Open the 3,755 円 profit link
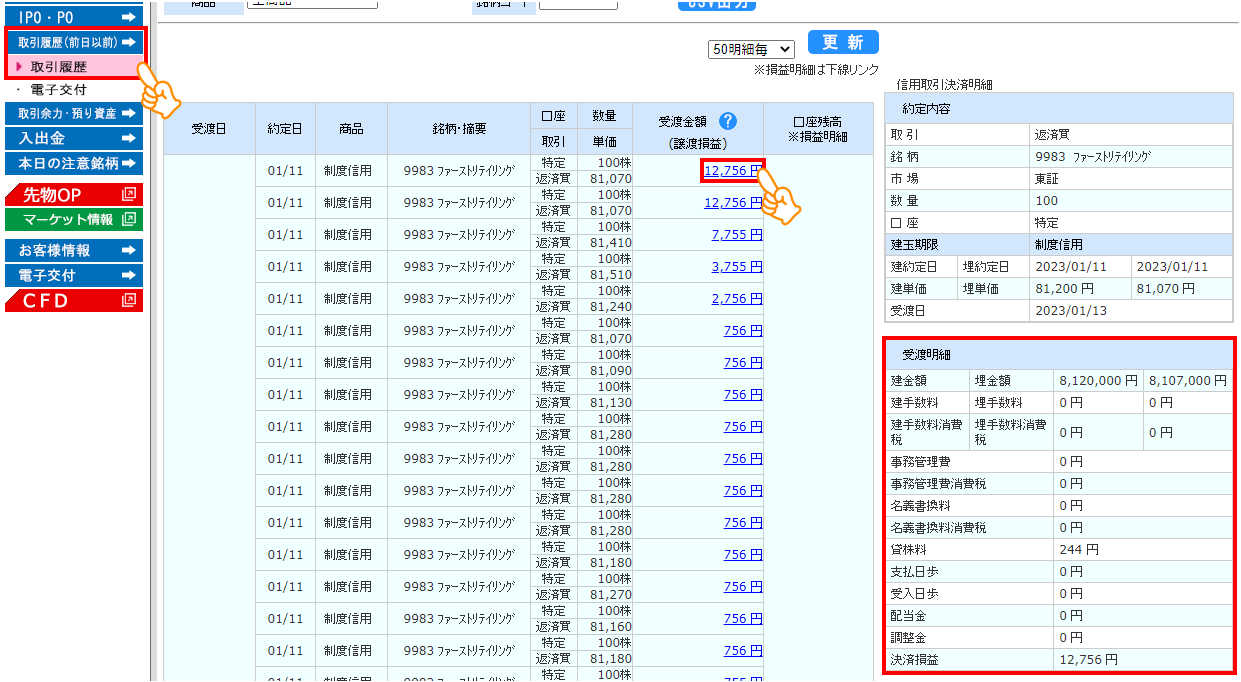1241x682 pixels. point(737,267)
